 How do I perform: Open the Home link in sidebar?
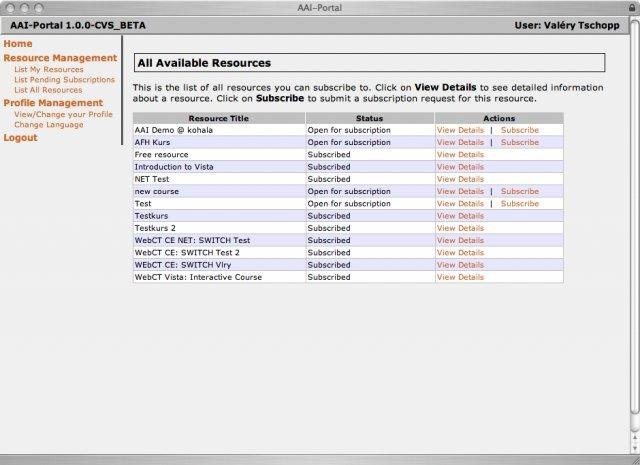(18, 44)
